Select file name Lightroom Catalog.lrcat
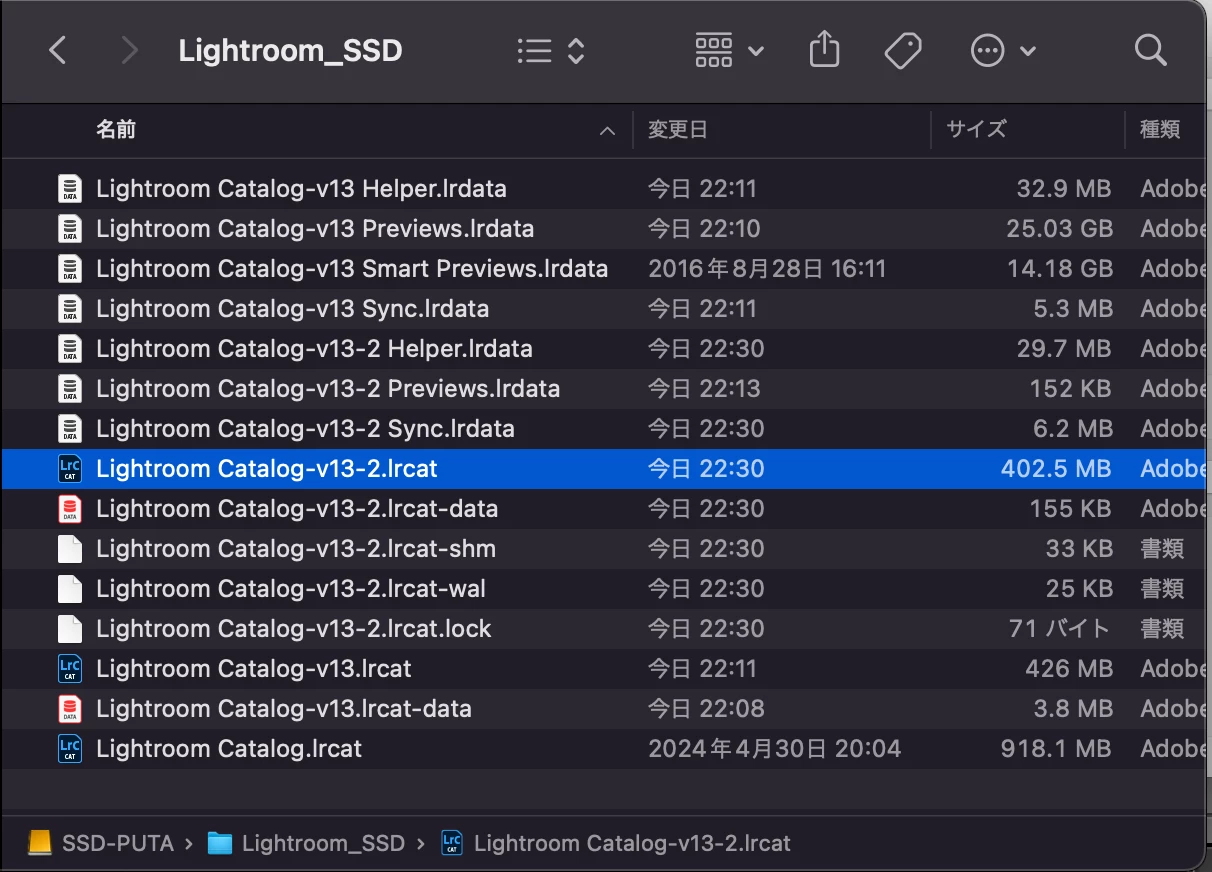 229,749
